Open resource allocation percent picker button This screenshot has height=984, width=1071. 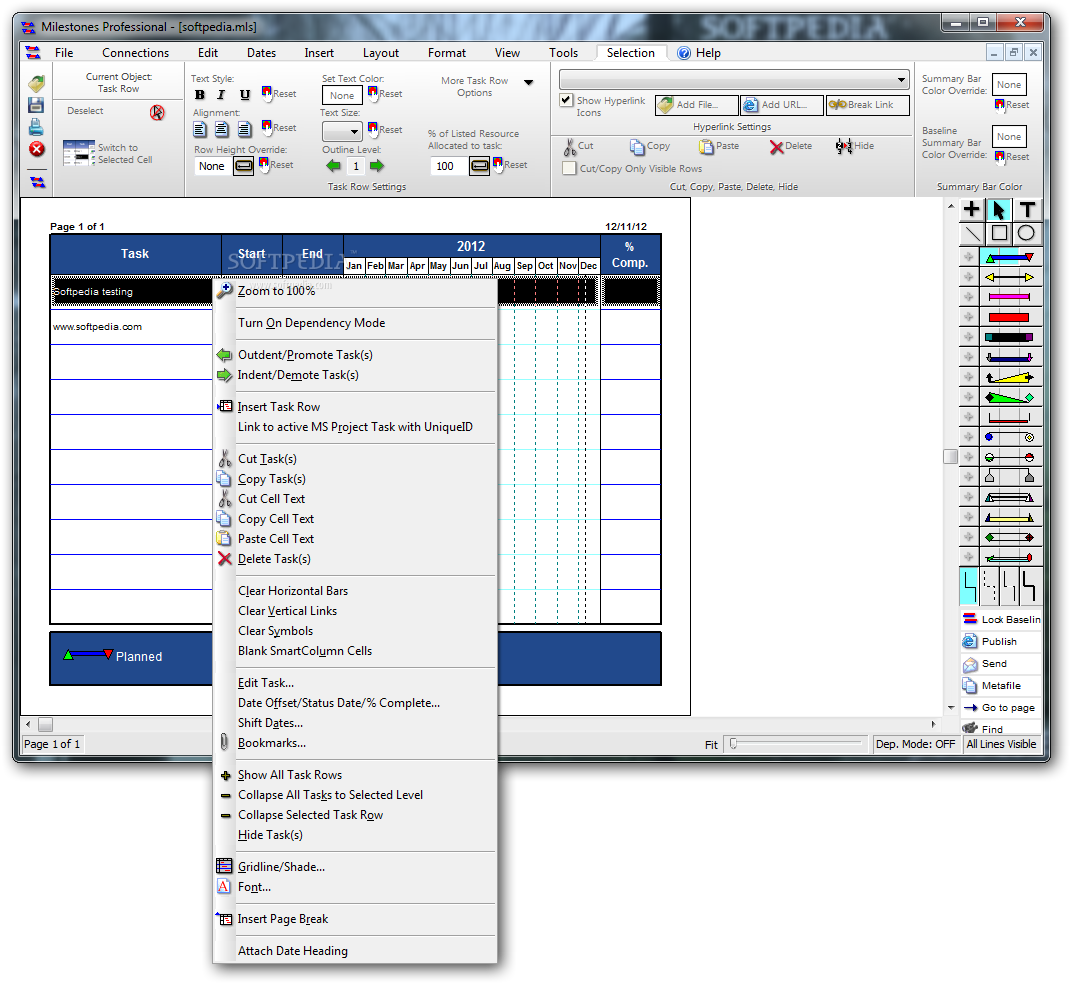pos(479,166)
